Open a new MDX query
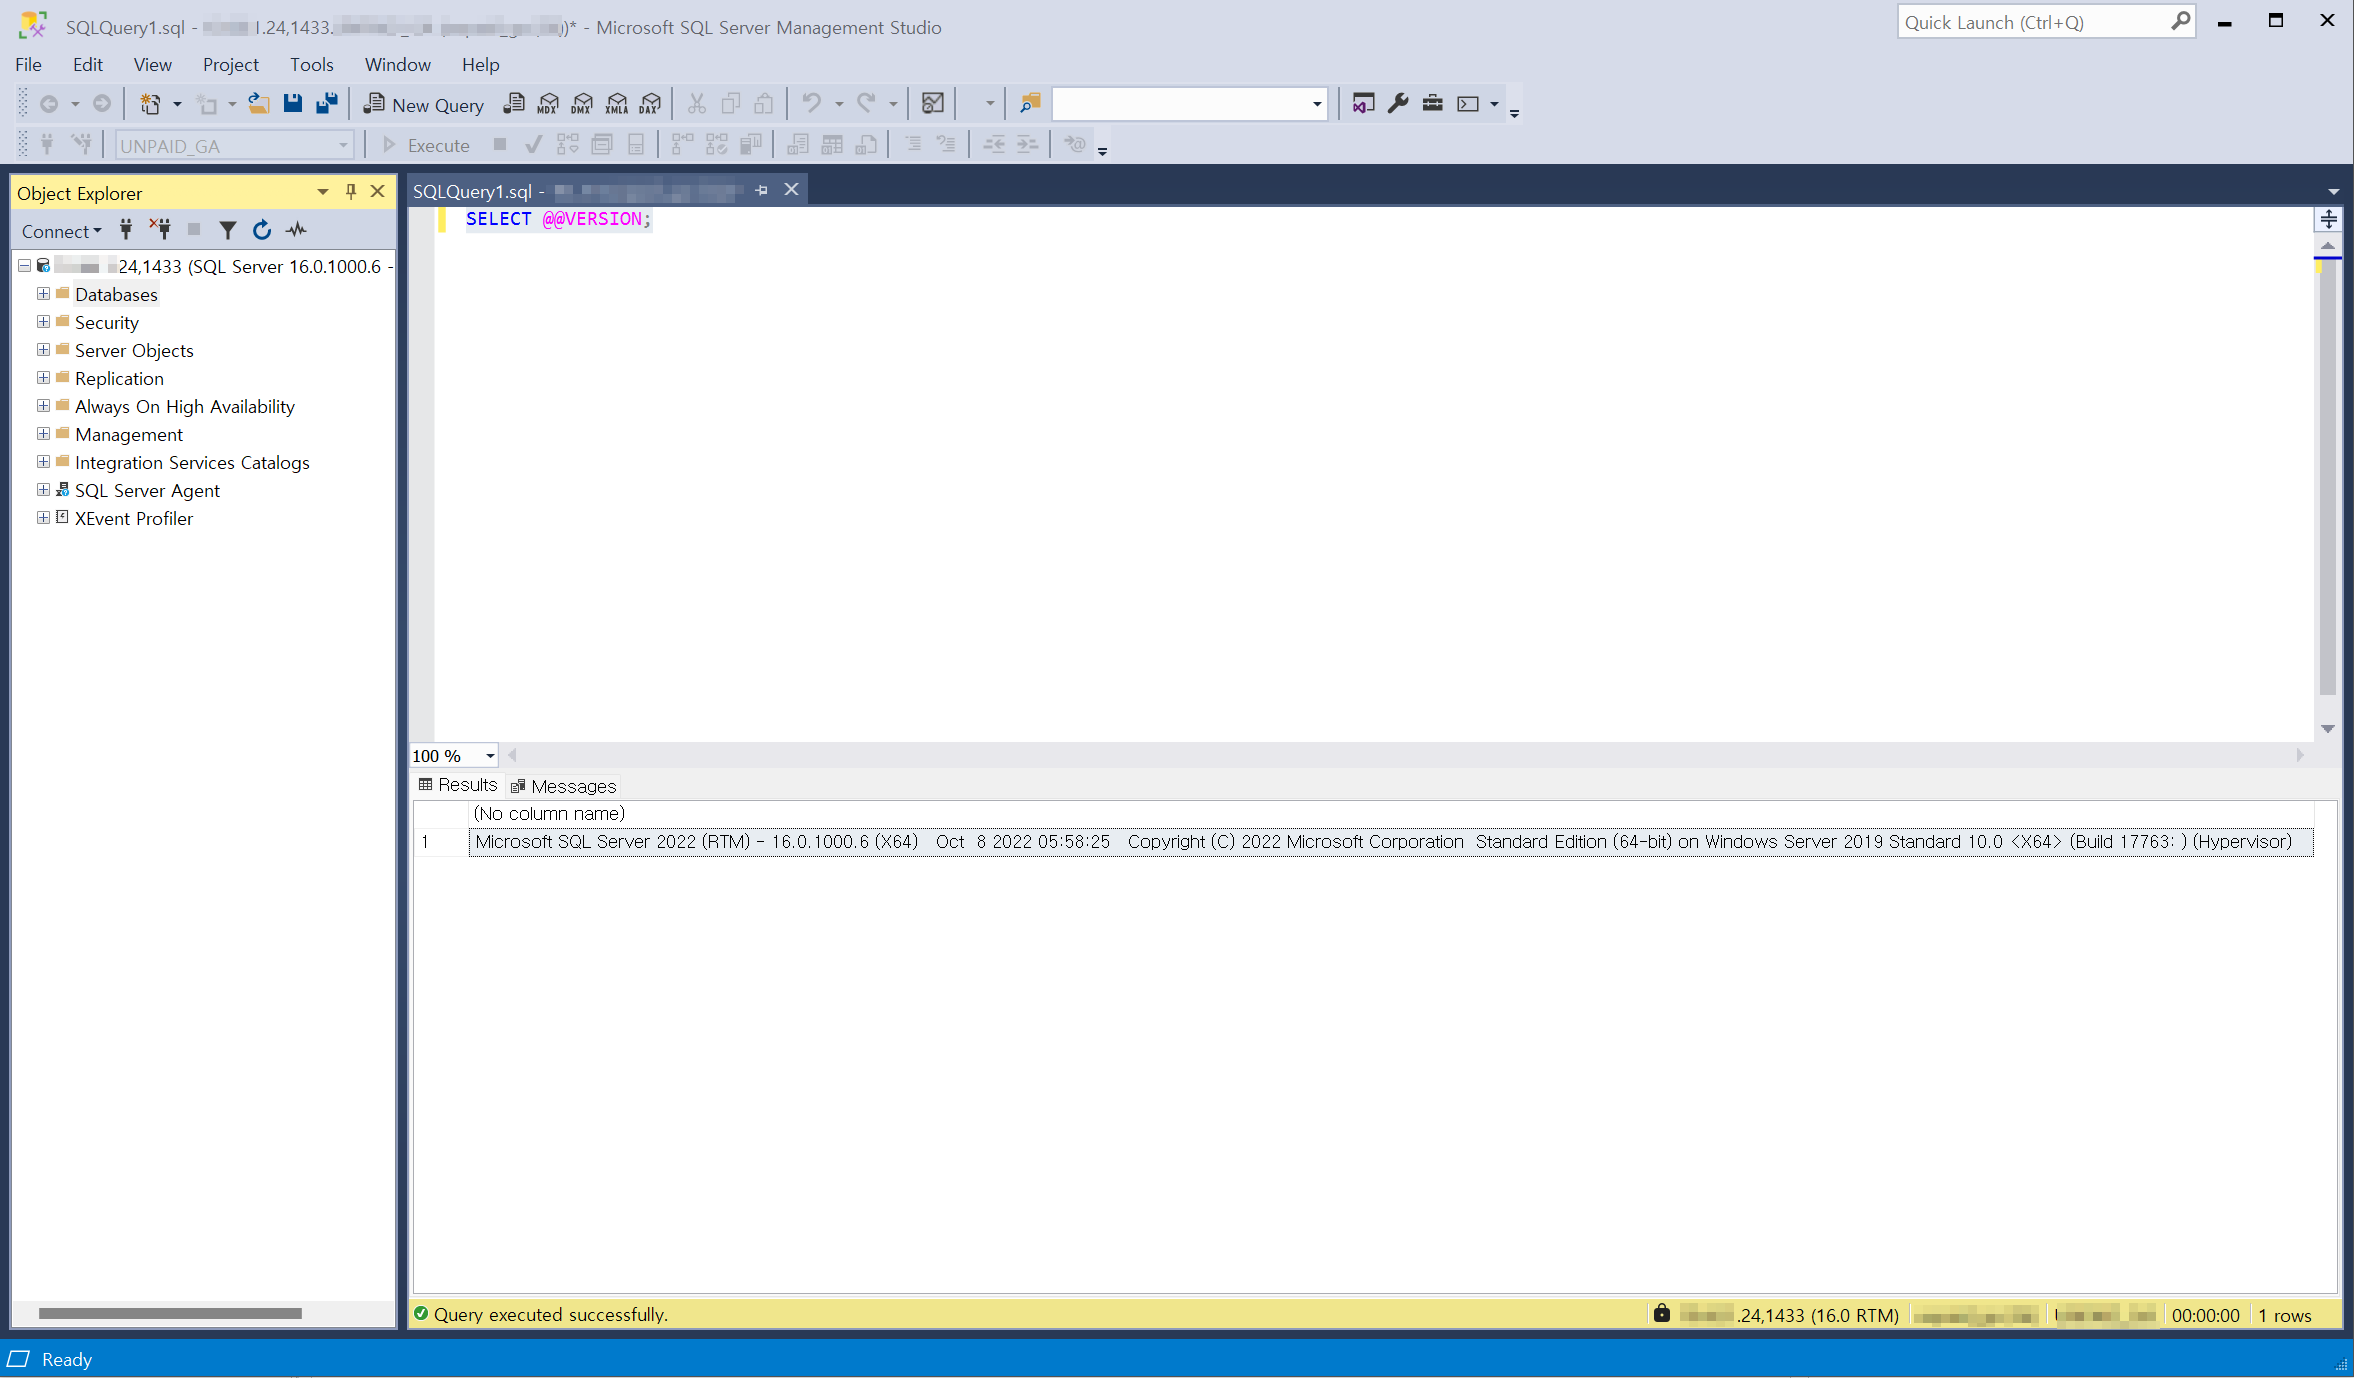Screen dimensions: 2354x1378 point(548,104)
